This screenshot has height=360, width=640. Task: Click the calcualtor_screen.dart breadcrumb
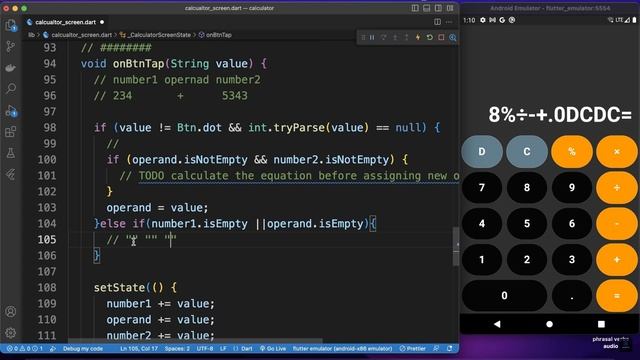point(81,35)
